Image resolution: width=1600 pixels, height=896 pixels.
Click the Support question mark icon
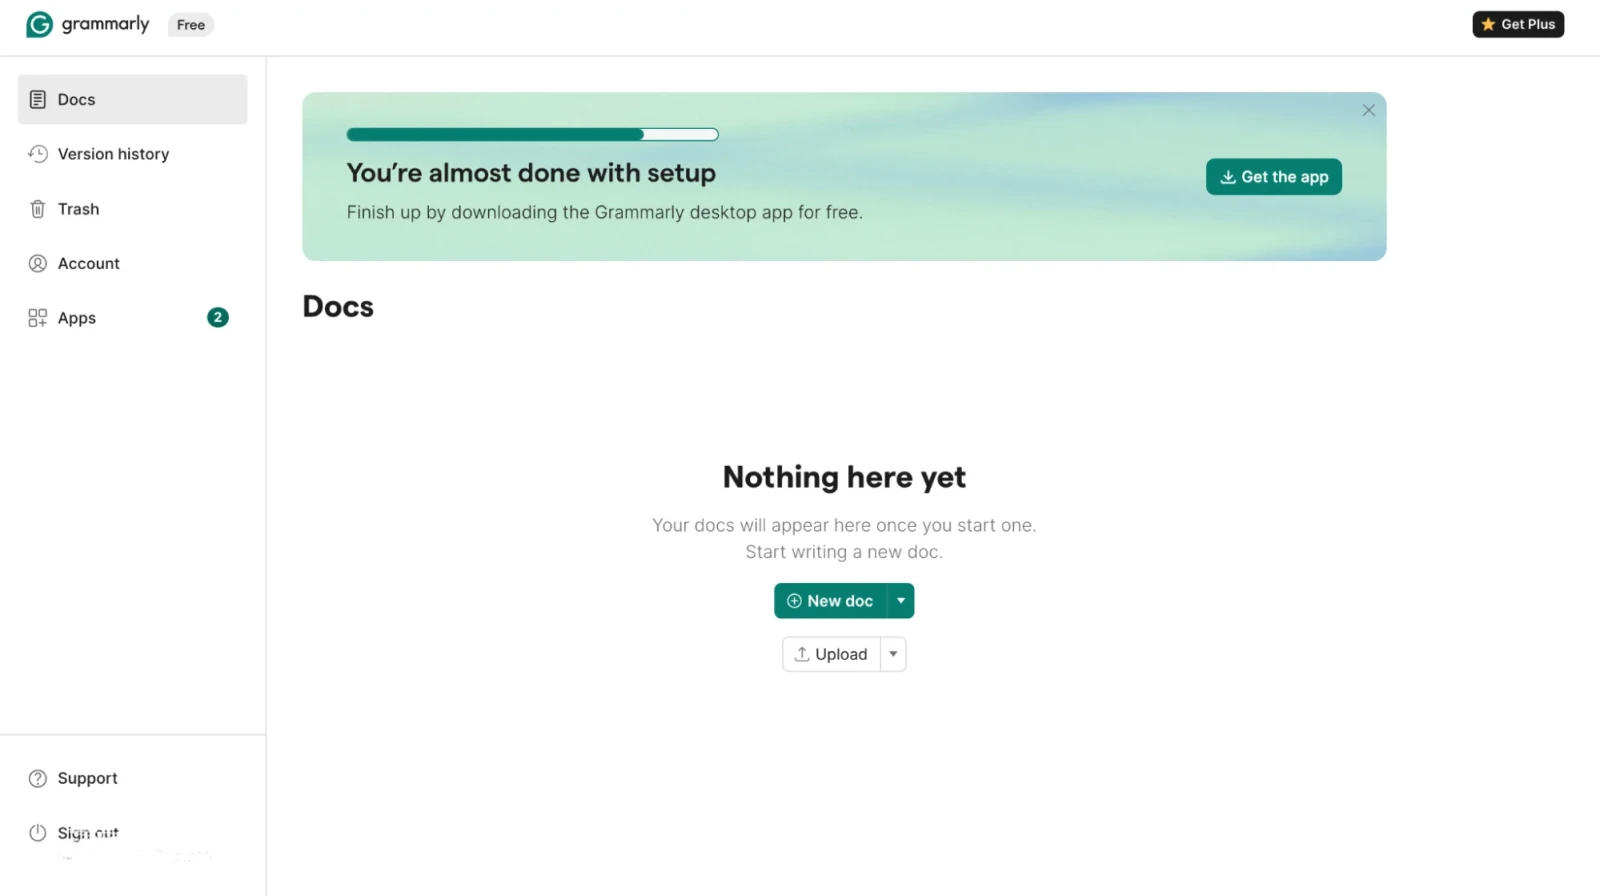click(38, 778)
